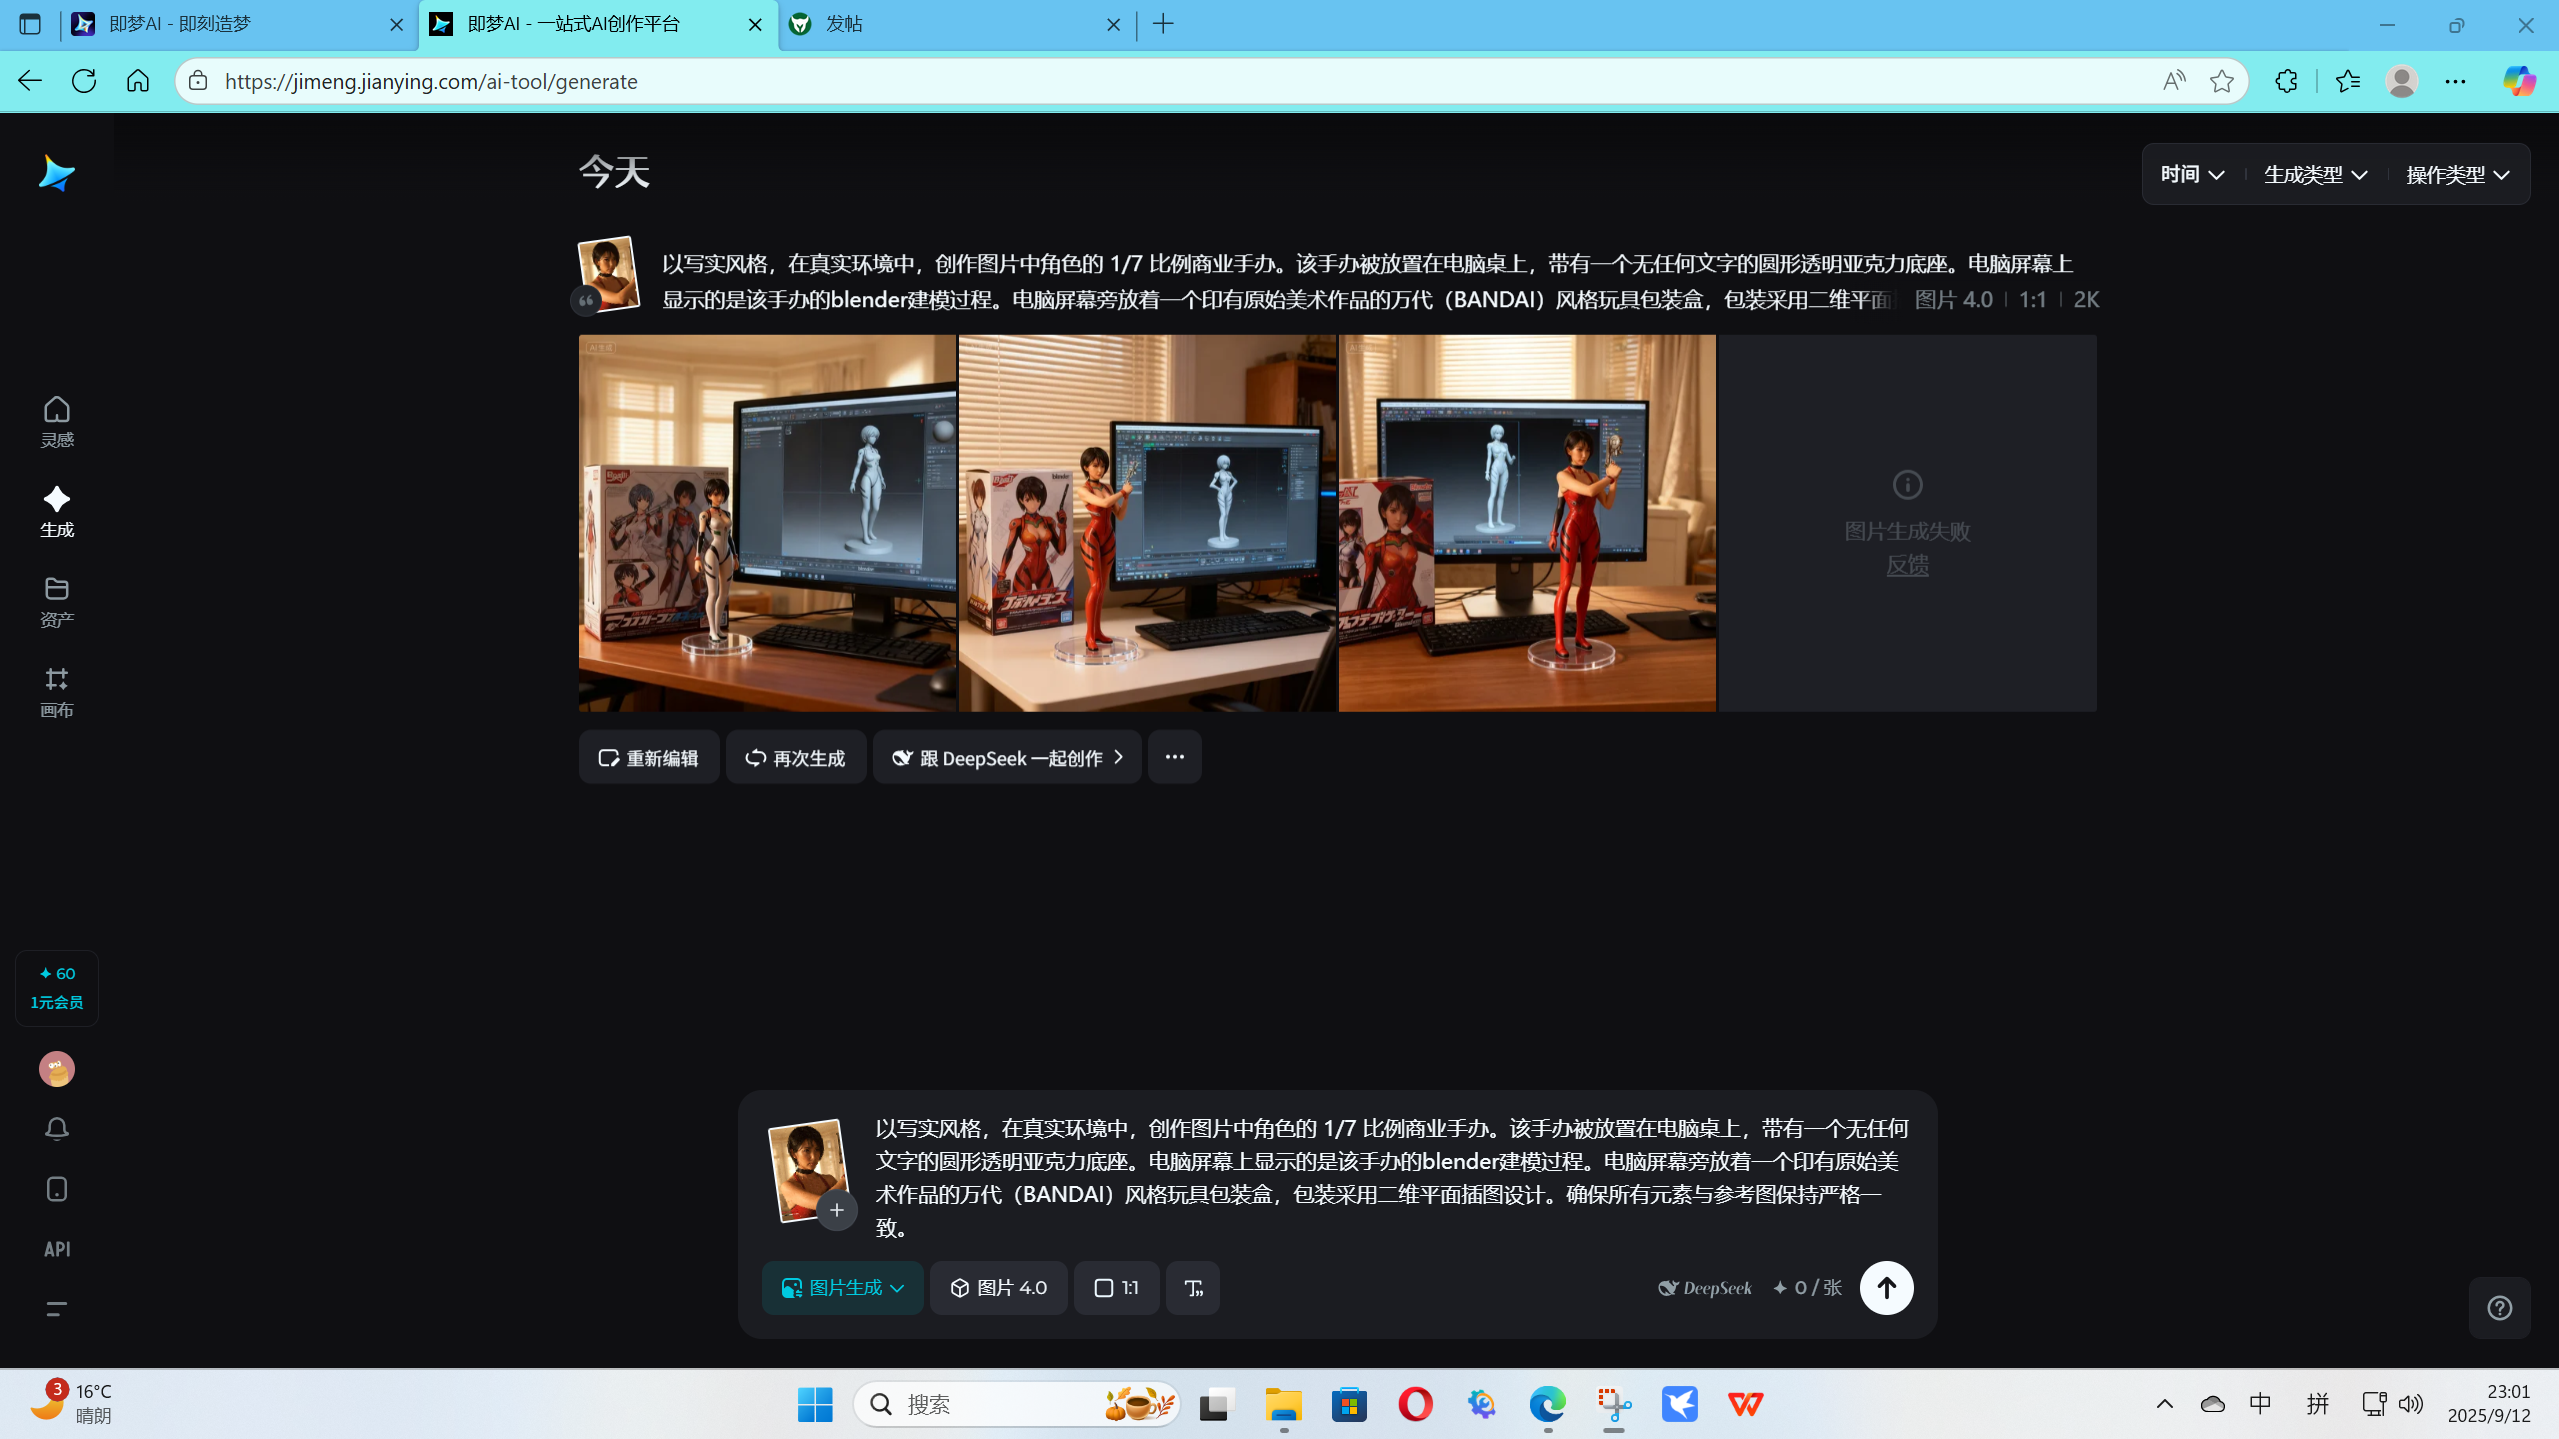Click the 重新编辑 button
Image resolution: width=2559 pixels, height=1439 pixels.
pyautogui.click(x=648, y=758)
